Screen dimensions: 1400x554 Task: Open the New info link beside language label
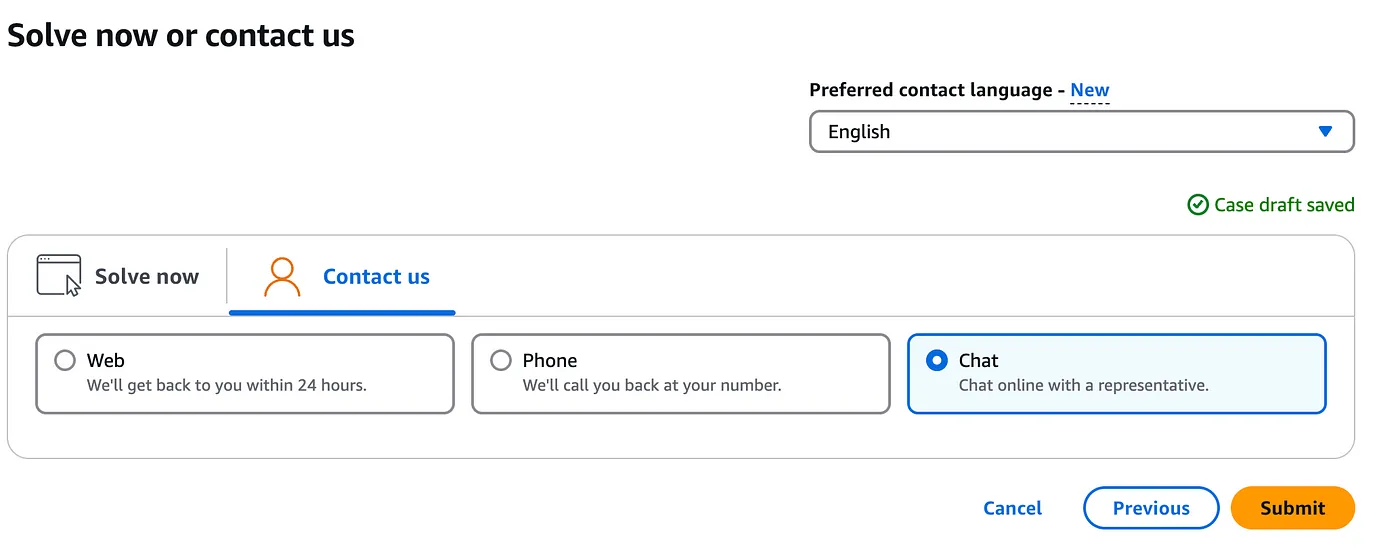[1090, 90]
